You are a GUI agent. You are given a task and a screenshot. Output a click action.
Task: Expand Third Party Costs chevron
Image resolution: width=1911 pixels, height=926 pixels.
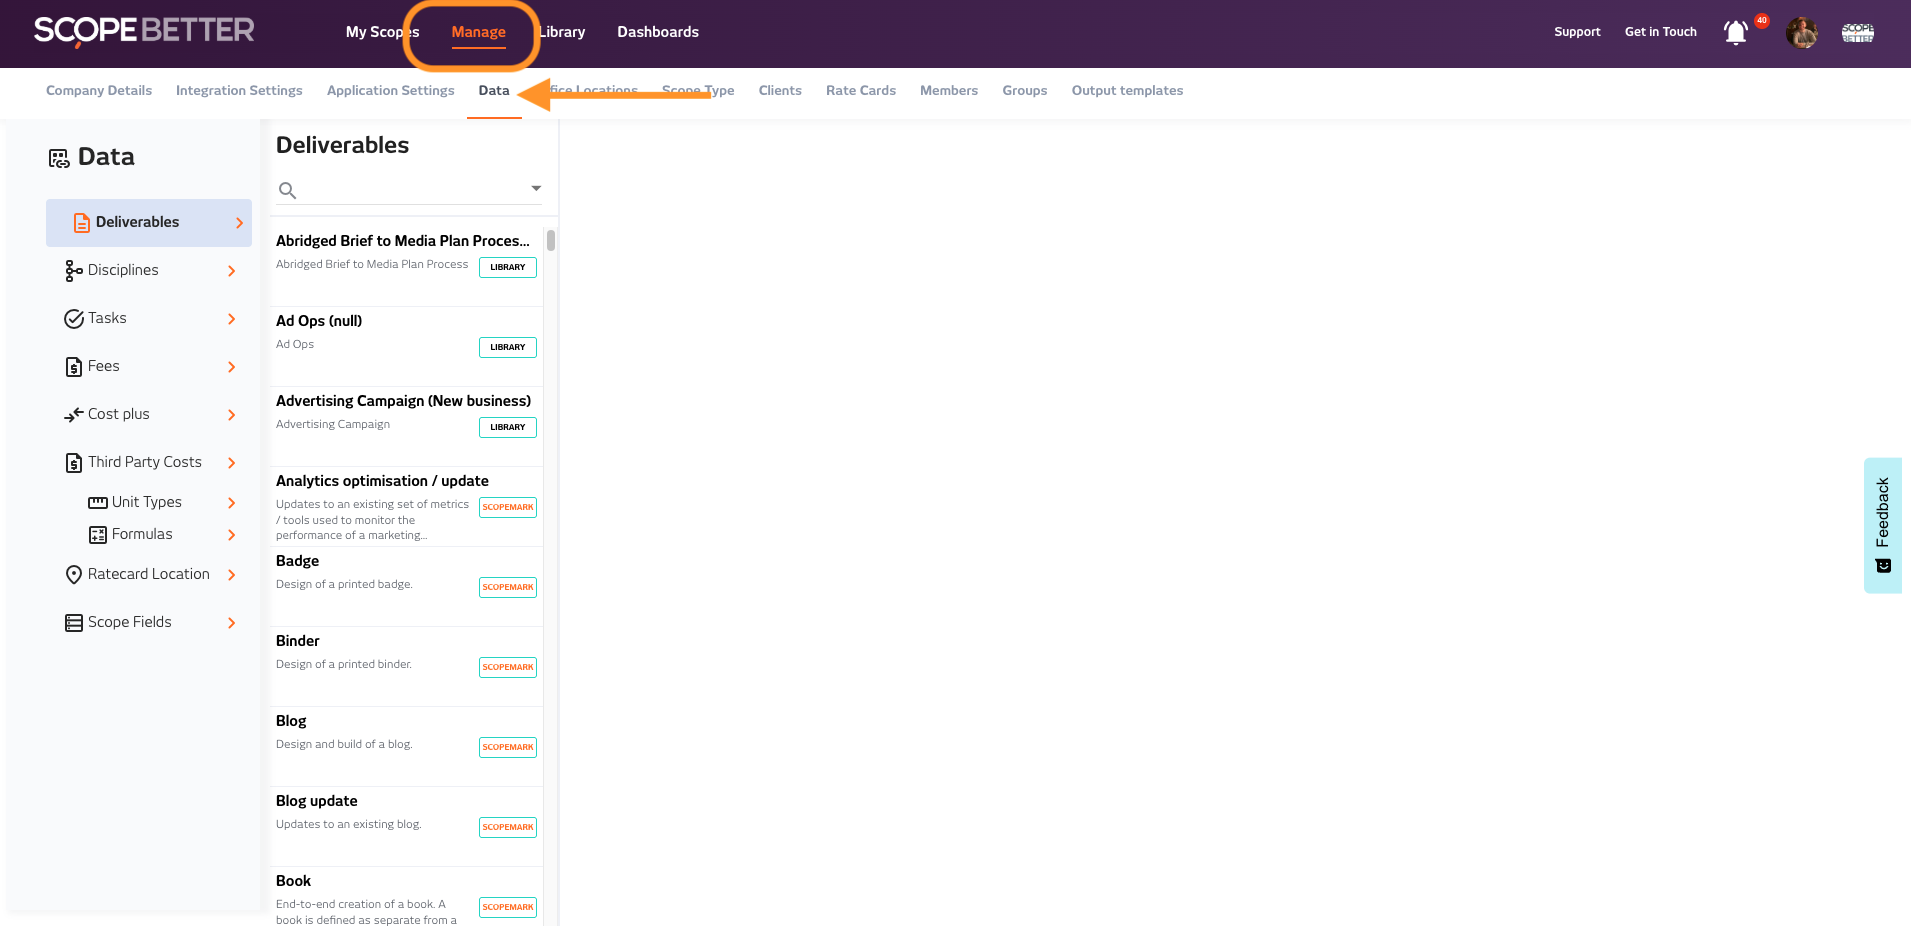[x=231, y=463]
